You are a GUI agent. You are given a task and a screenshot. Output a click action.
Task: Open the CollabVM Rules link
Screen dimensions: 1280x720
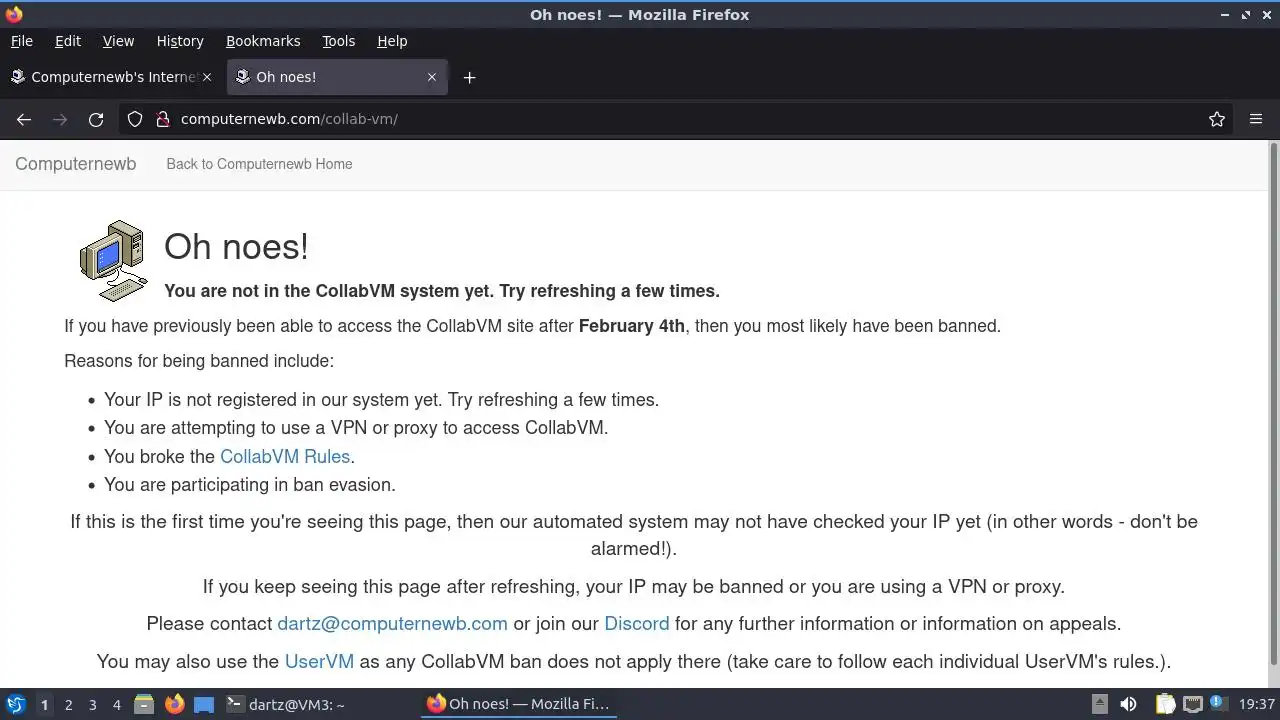coord(285,456)
